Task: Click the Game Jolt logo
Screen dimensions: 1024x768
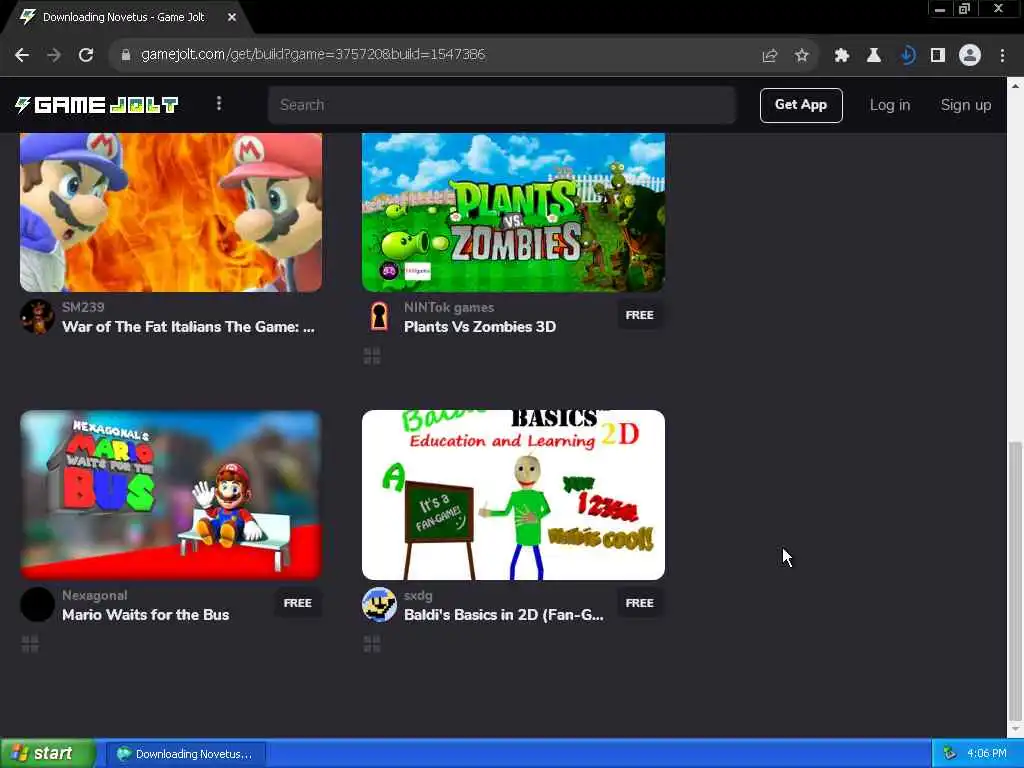Action: point(97,105)
